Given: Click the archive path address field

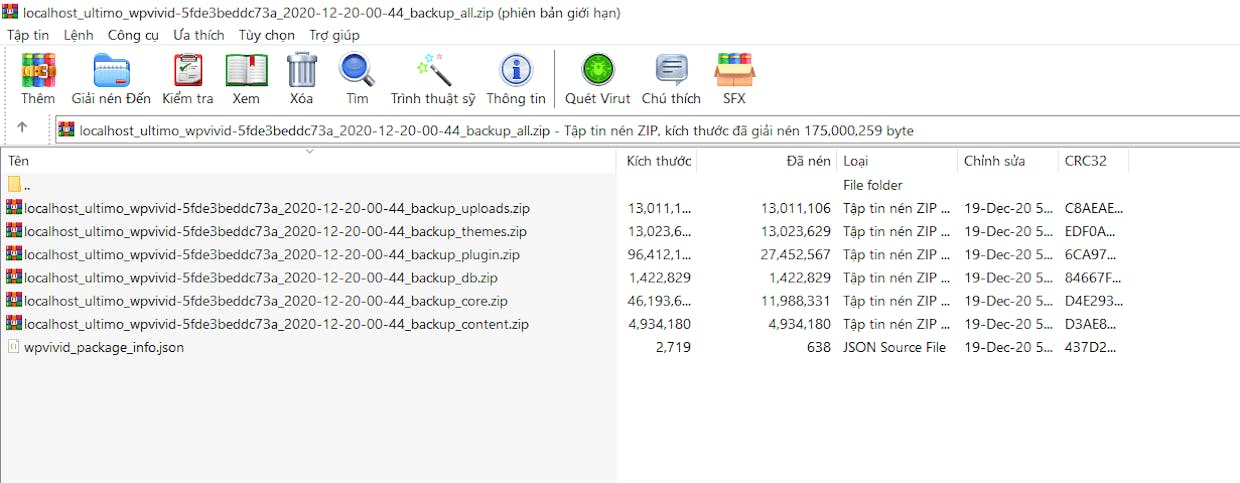Looking at the screenshot, I should coord(646,130).
